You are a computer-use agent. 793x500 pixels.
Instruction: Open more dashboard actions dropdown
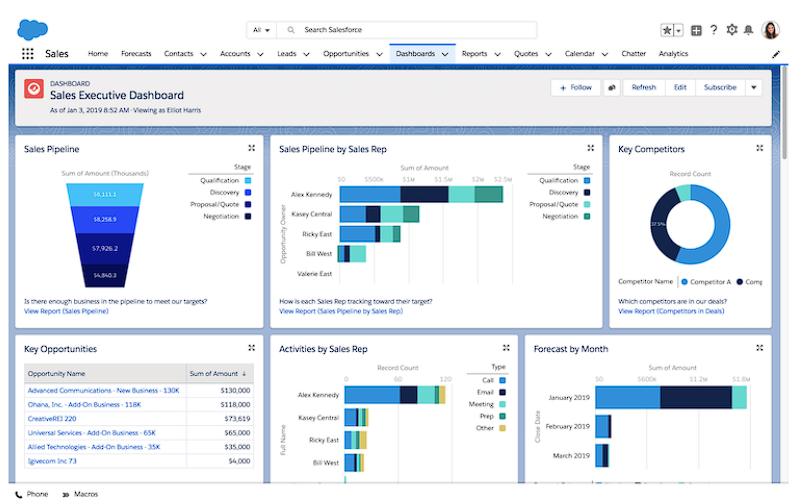(x=754, y=87)
